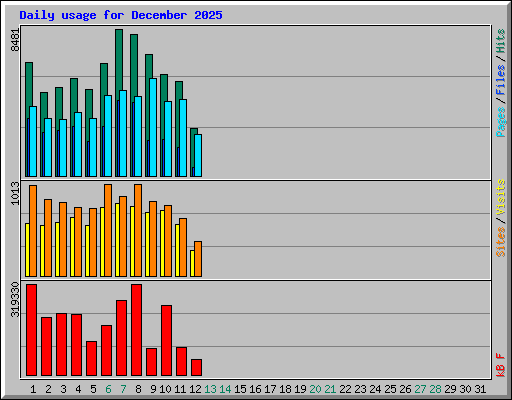Select the cyan Pages bar for day 3
The height and width of the screenshot is (400, 512).
coord(63,148)
